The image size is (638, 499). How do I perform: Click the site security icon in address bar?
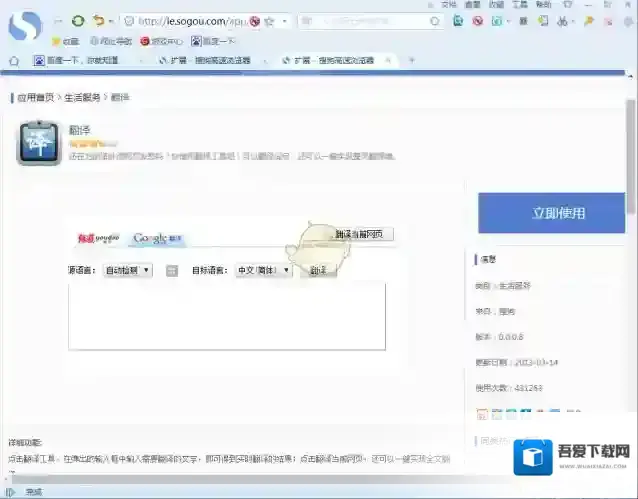(x=129, y=21)
